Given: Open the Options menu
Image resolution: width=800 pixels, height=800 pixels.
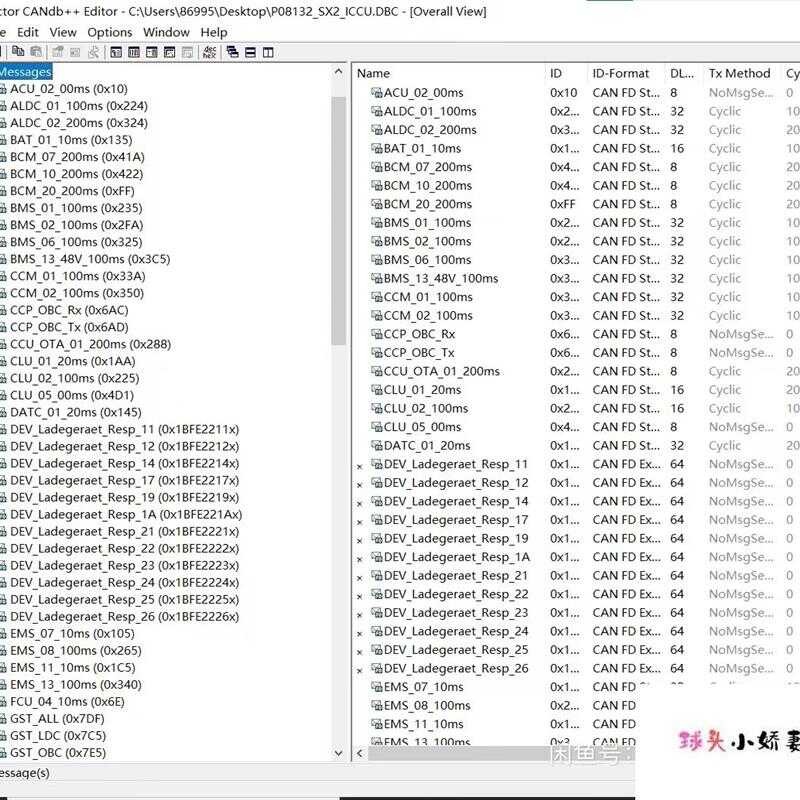Looking at the screenshot, I should [109, 31].
